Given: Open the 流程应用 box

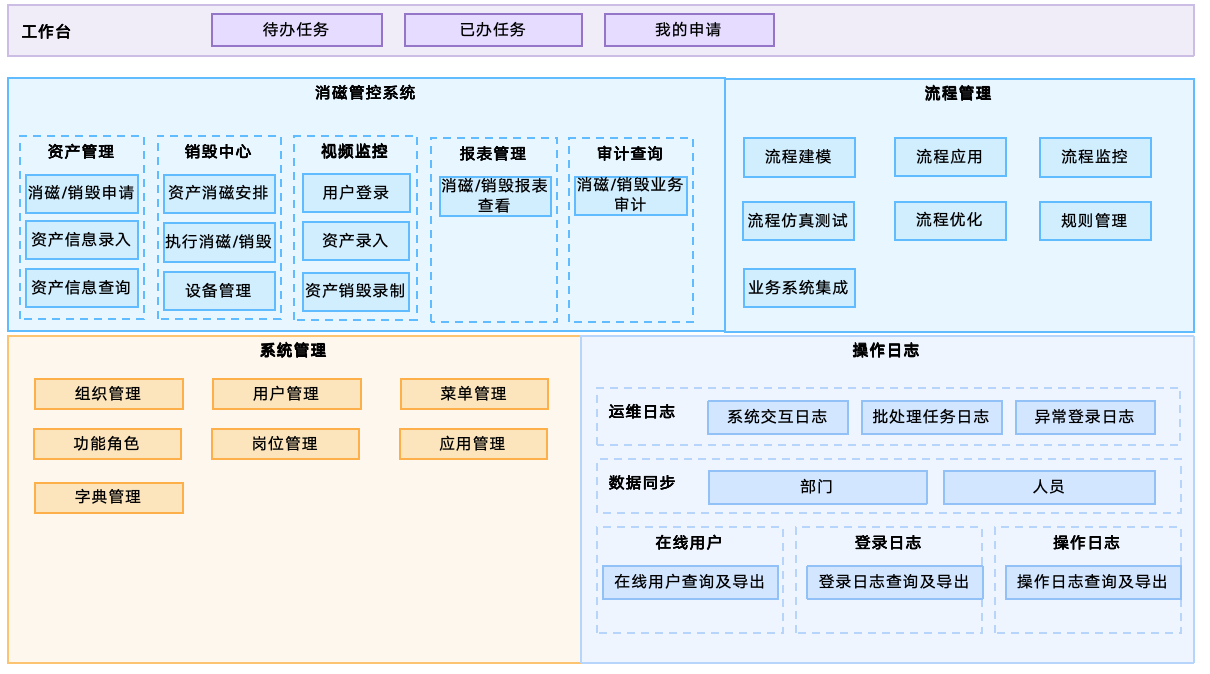Looking at the screenshot, I should (950, 157).
